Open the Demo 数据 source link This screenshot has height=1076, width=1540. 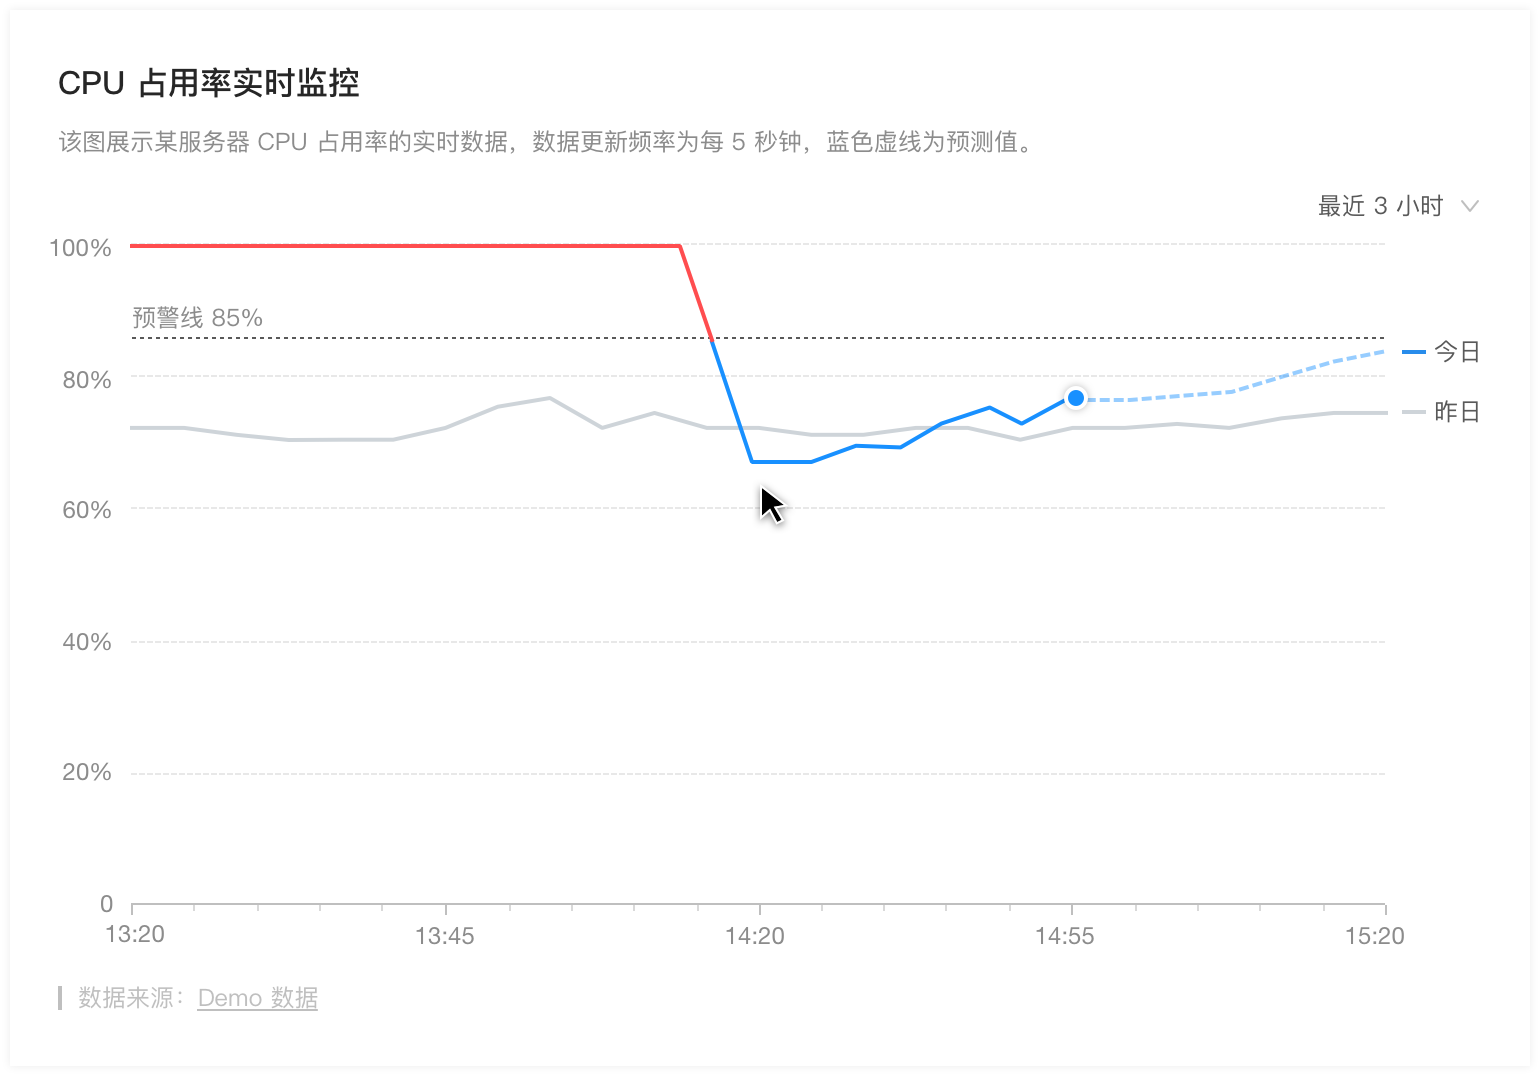pos(258,998)
